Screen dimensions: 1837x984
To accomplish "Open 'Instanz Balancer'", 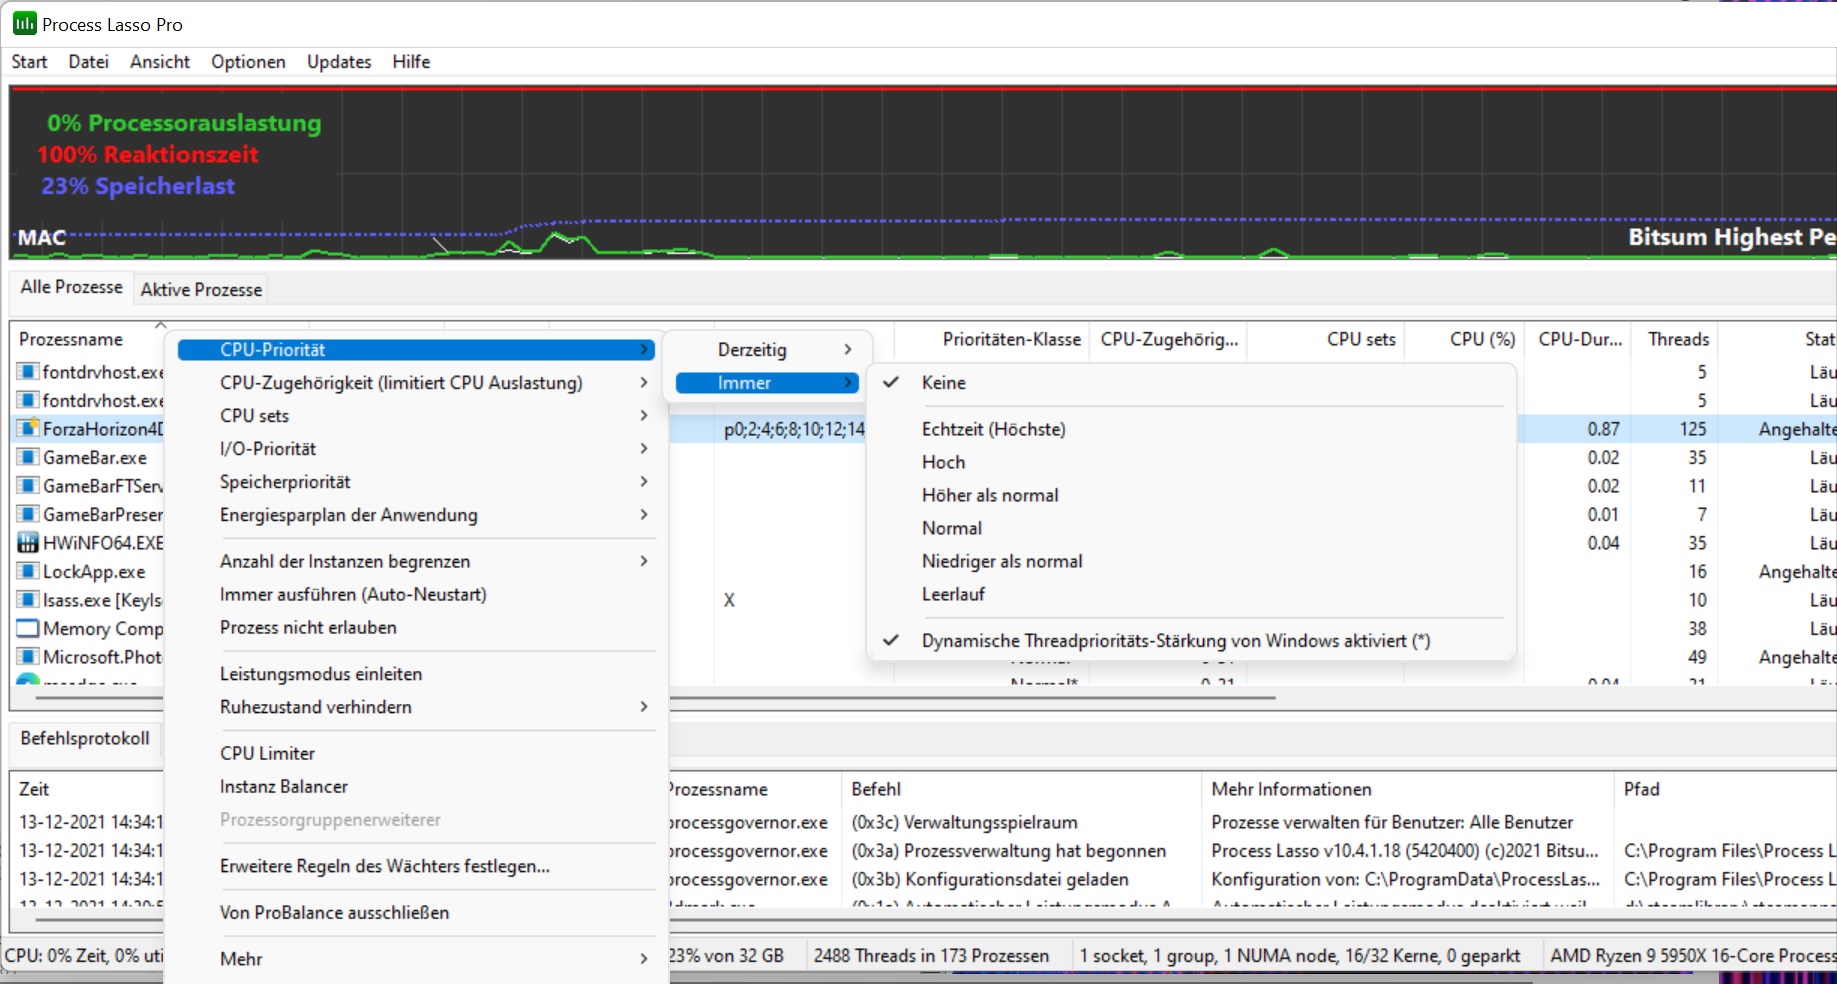I will pyautogui.click(x=416, y=787).
